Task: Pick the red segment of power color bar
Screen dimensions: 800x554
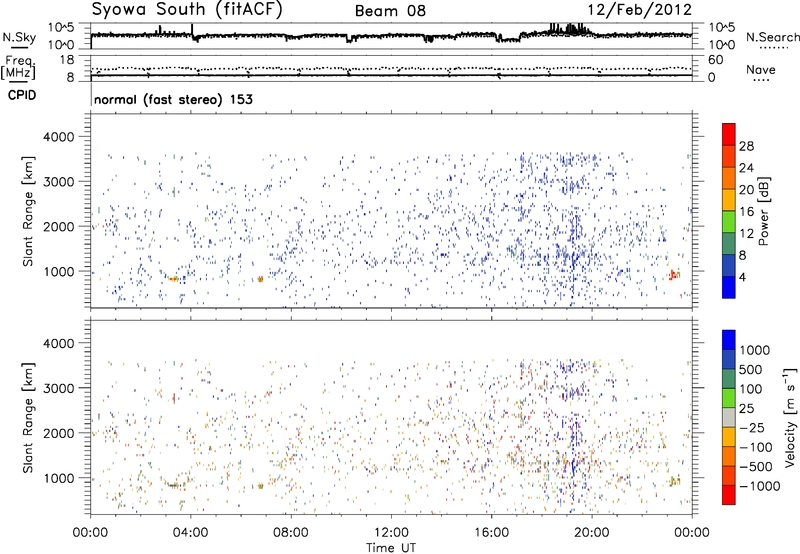Action: pyautogui.click(x=729, y=134)
